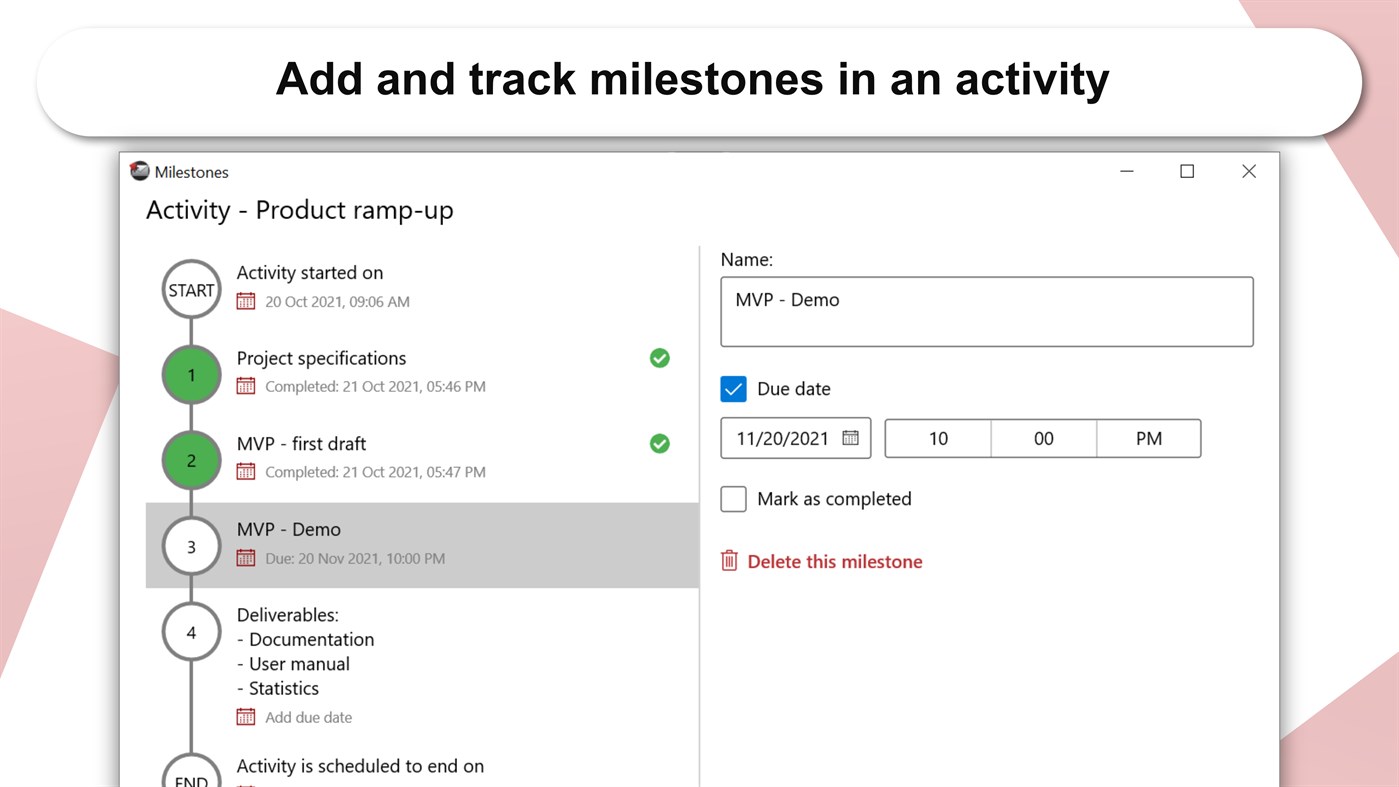Change the PM period selector
Viewport: 1399px width, 787px height.
pyautogui.click(x=1148, y=438)
